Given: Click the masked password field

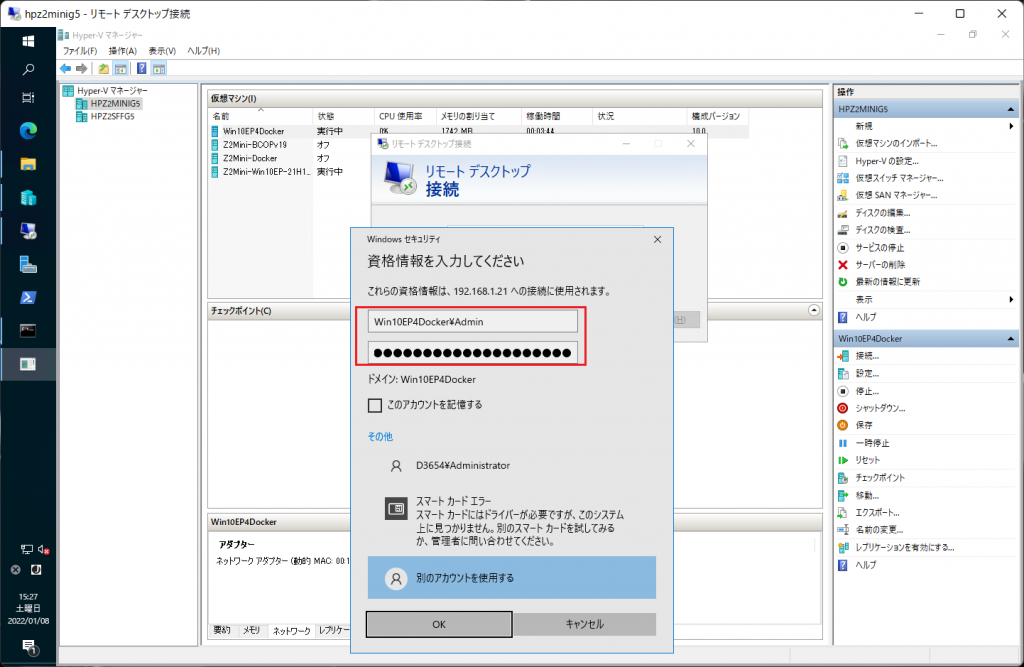Looking at the screenshot, I should (473, 353).
